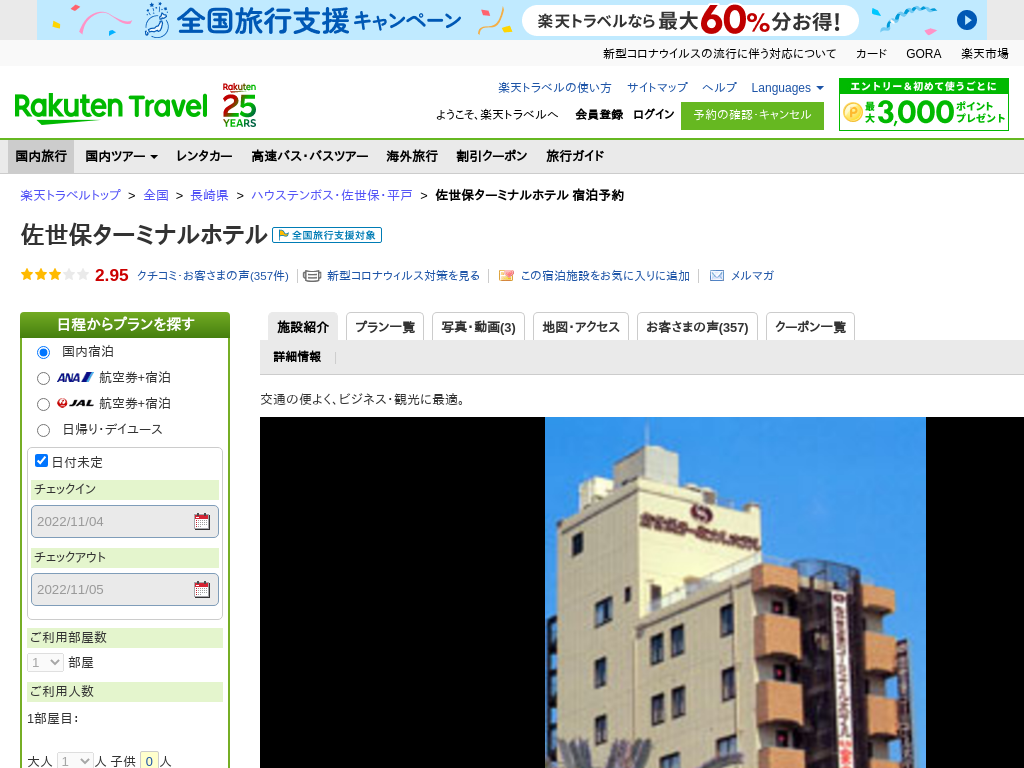Viewport: 1024px width, 768px height.
Task: Click the 子供 count input field
Action: (150, 761)
